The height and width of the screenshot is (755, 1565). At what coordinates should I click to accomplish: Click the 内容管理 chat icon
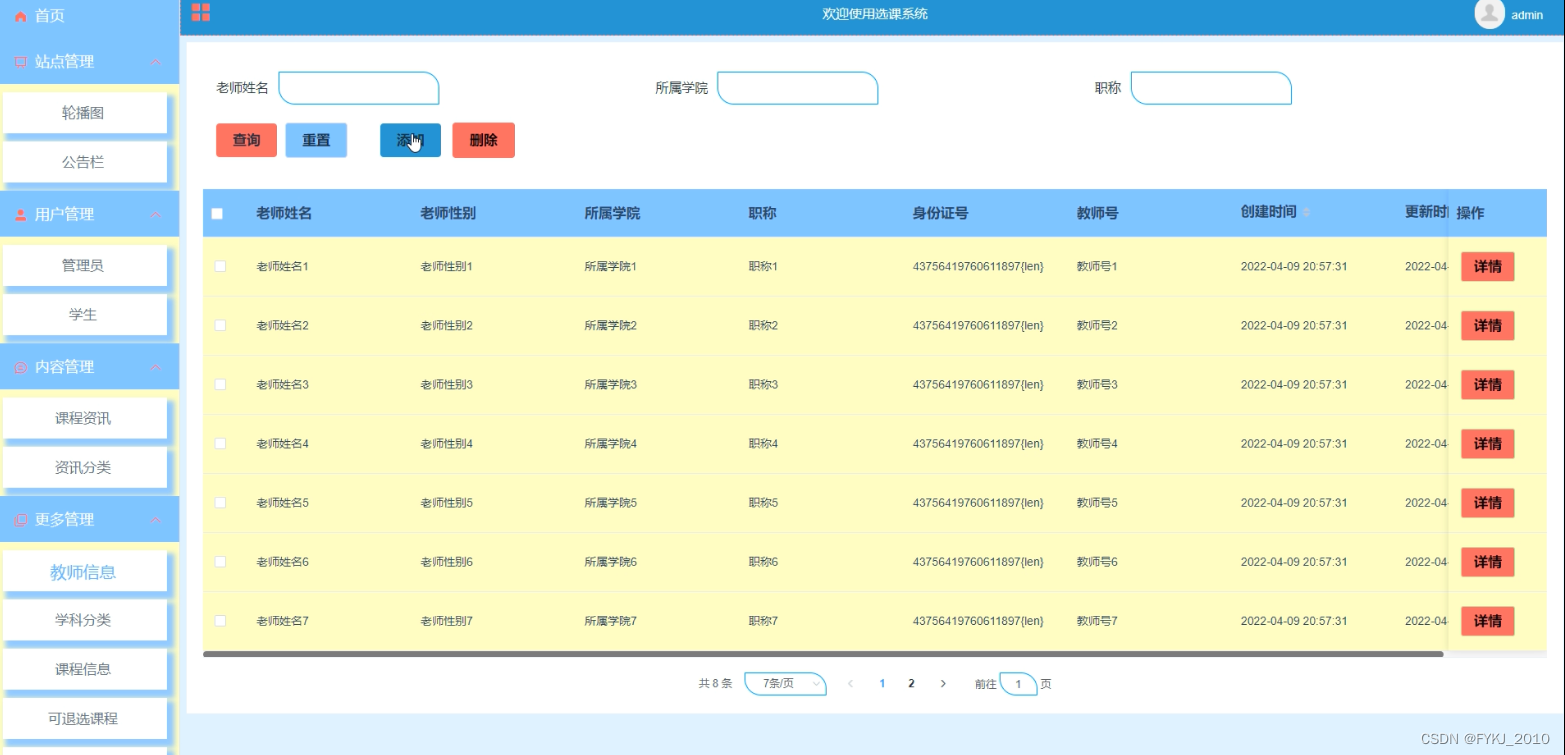[x=21, y=368]
